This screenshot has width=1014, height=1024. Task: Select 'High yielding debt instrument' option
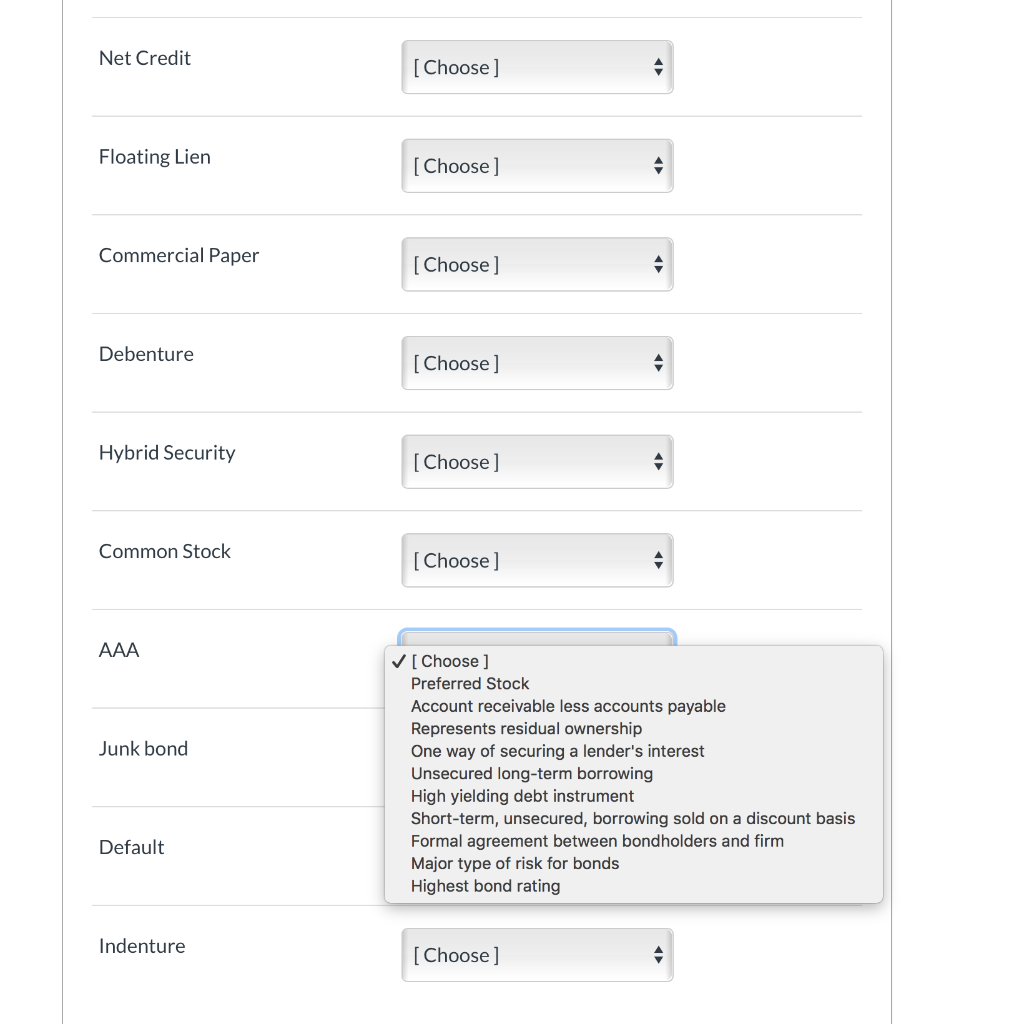[x=633, y=796]
